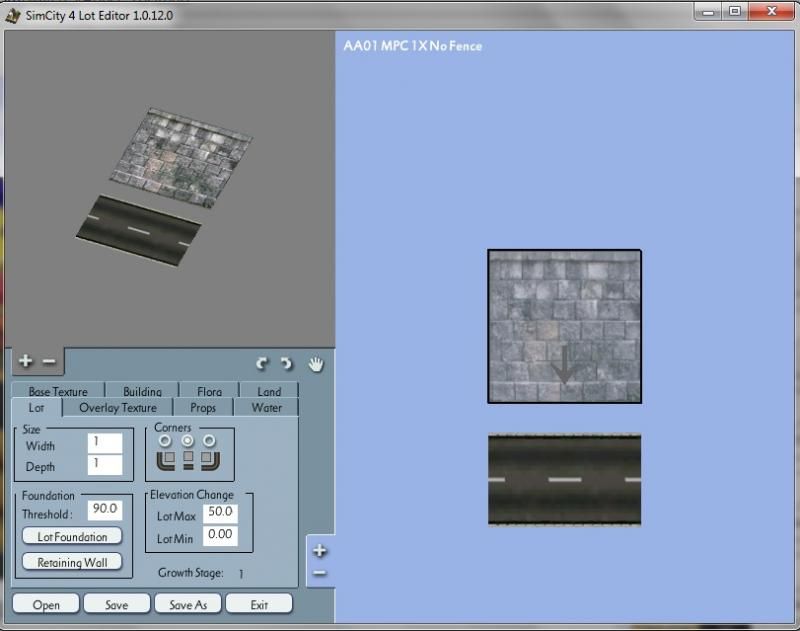This screenshot has width=800, height=631.
Task: Switch to the Building tab
Action: tap(142, 390)
